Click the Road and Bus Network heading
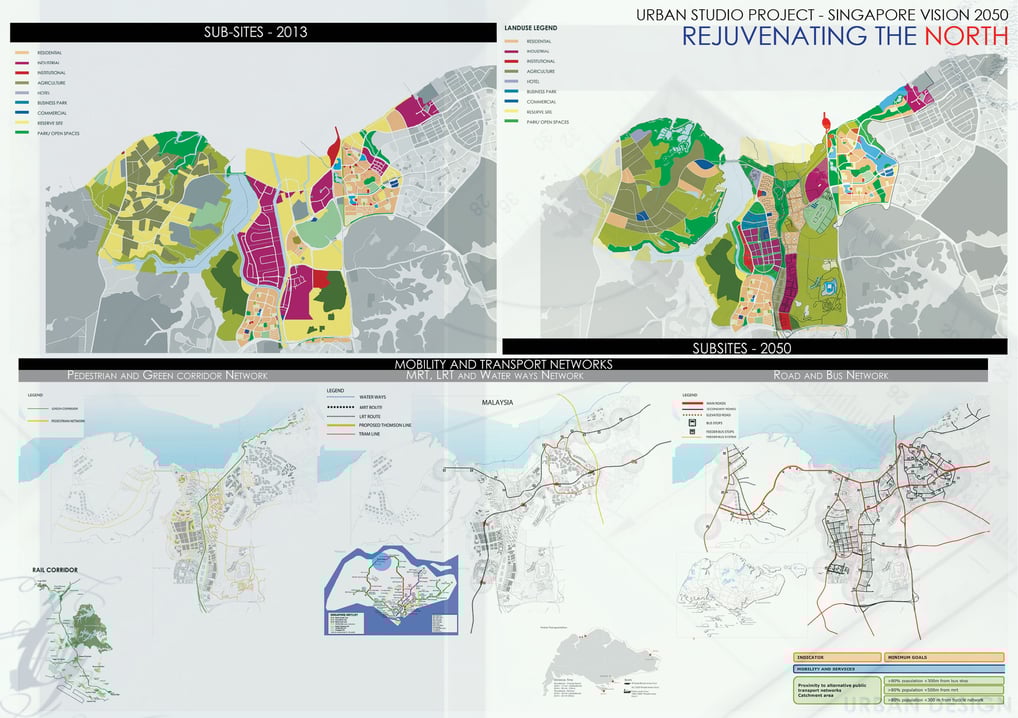Screen dimensions: 1018x718 pyautogui.click(x=830, y=375)
